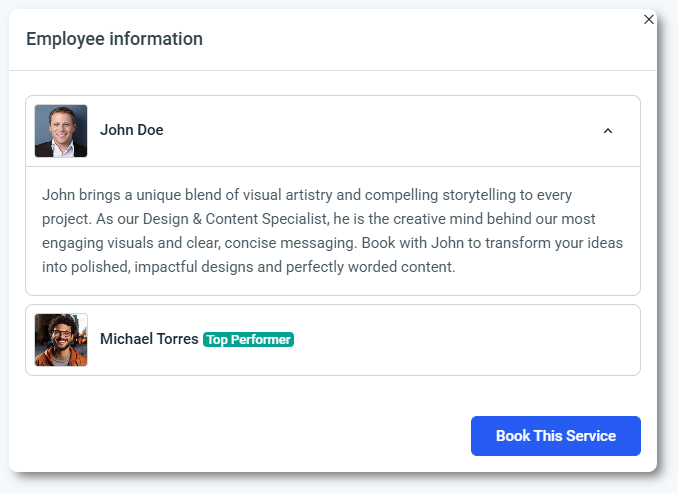Screen dimensions: 678x493
Task: Click the Employee information heading
Action: coord(114,39)
